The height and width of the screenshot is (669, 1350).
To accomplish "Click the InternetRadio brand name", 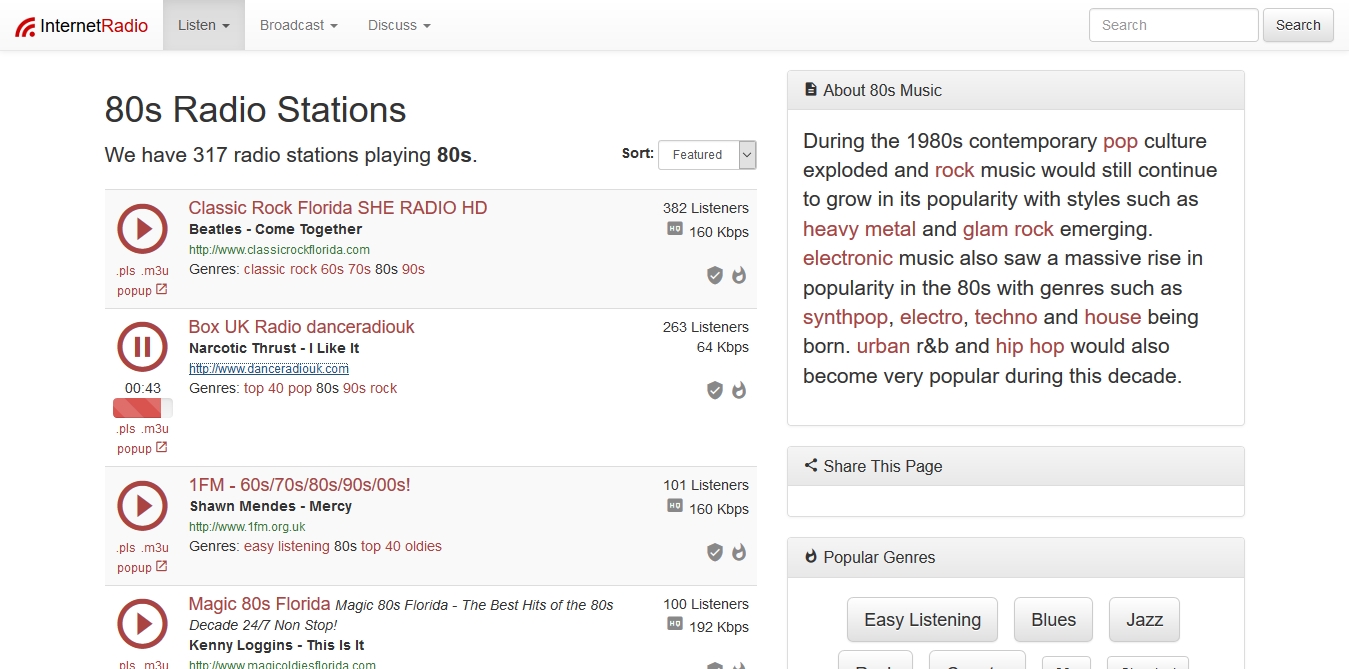I will 94,26.
